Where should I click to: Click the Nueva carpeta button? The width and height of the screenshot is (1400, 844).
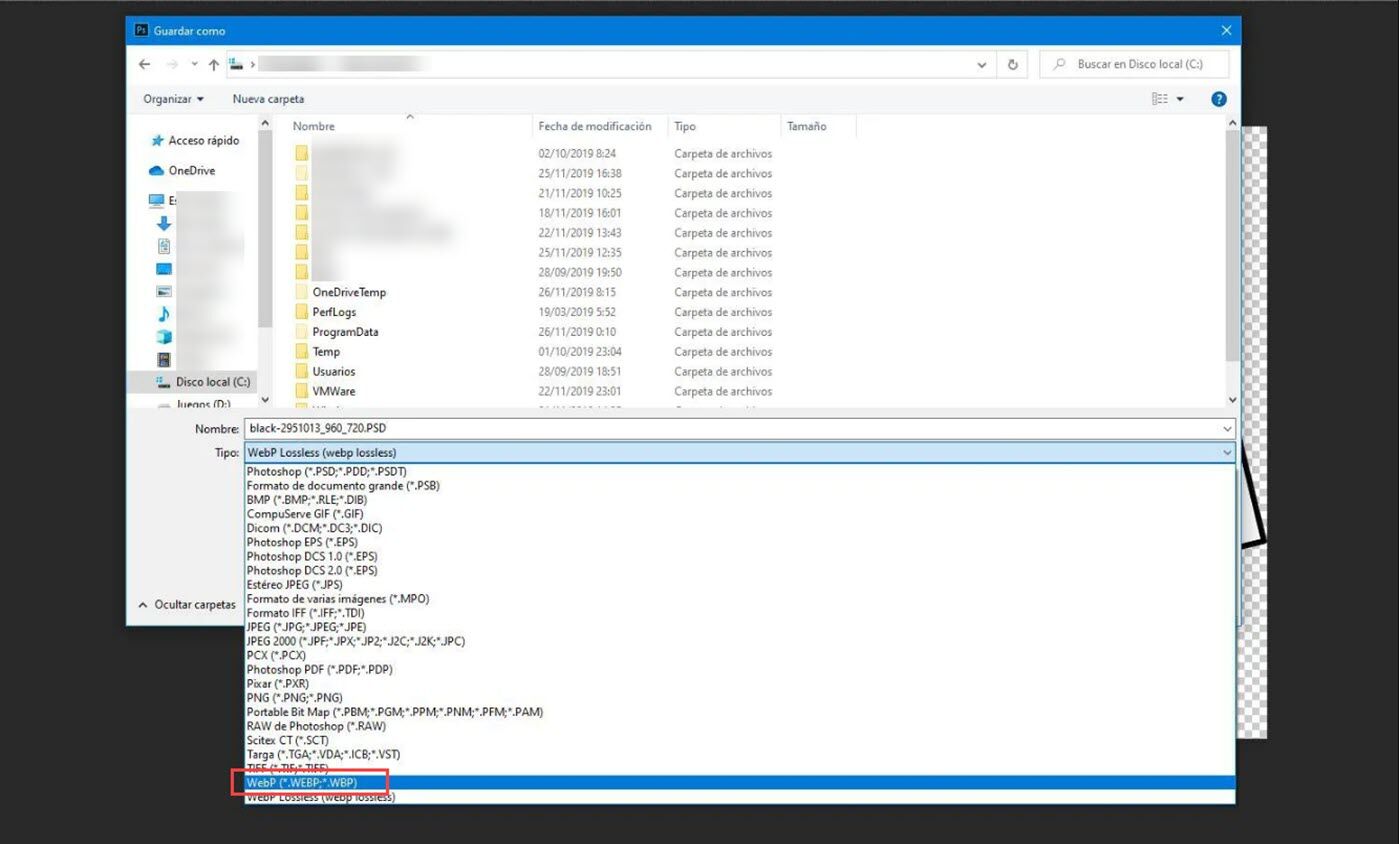(x=267, y=99)
